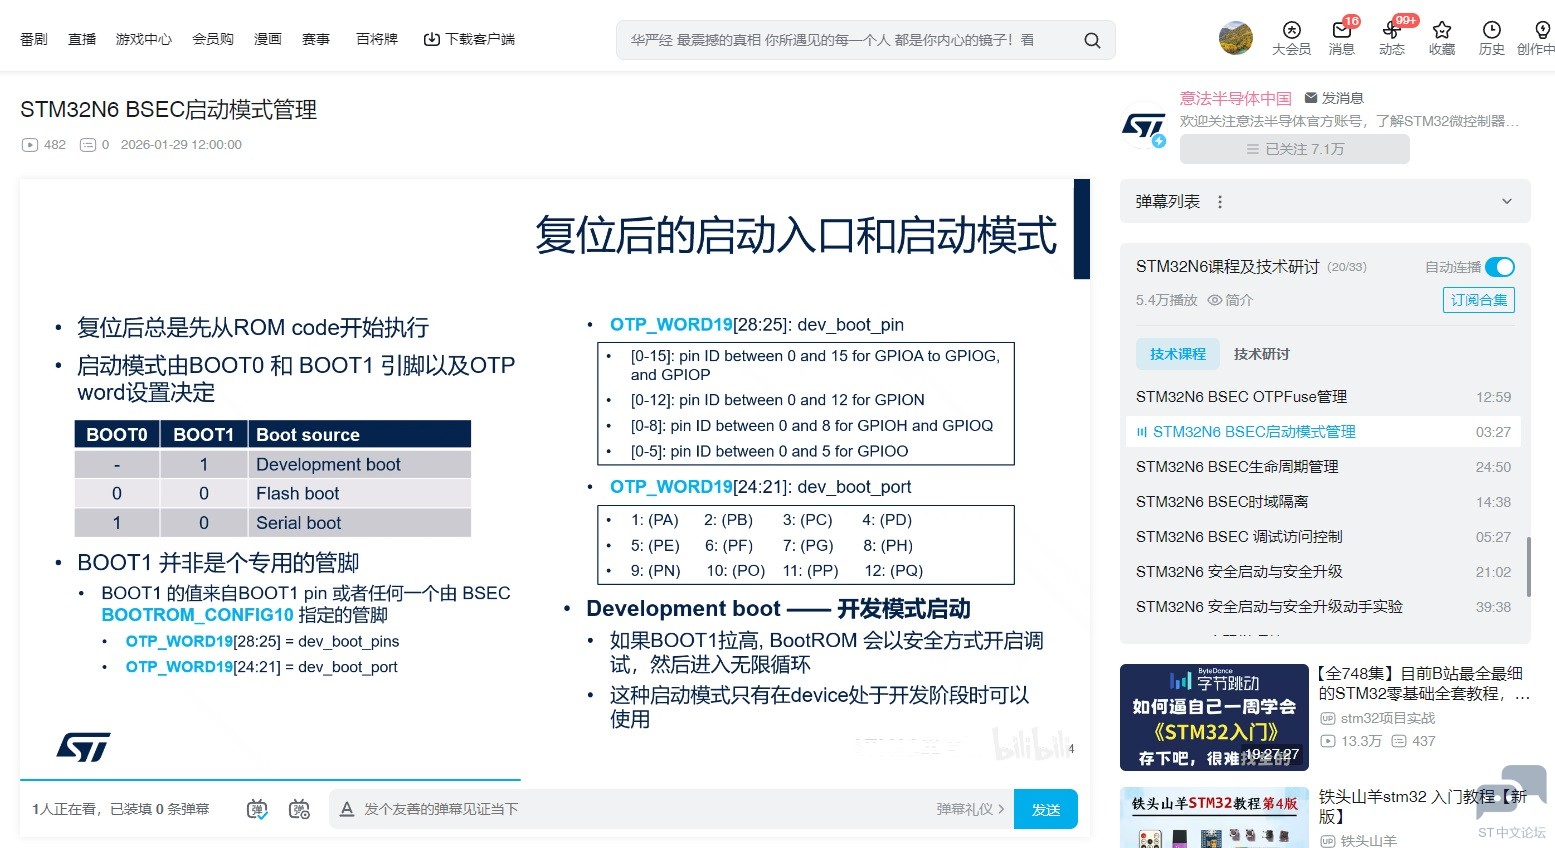The height and width of the screenshot is (848, 1555).
Task: Open 百将牌 in top navigation
Action: (377, 39)
